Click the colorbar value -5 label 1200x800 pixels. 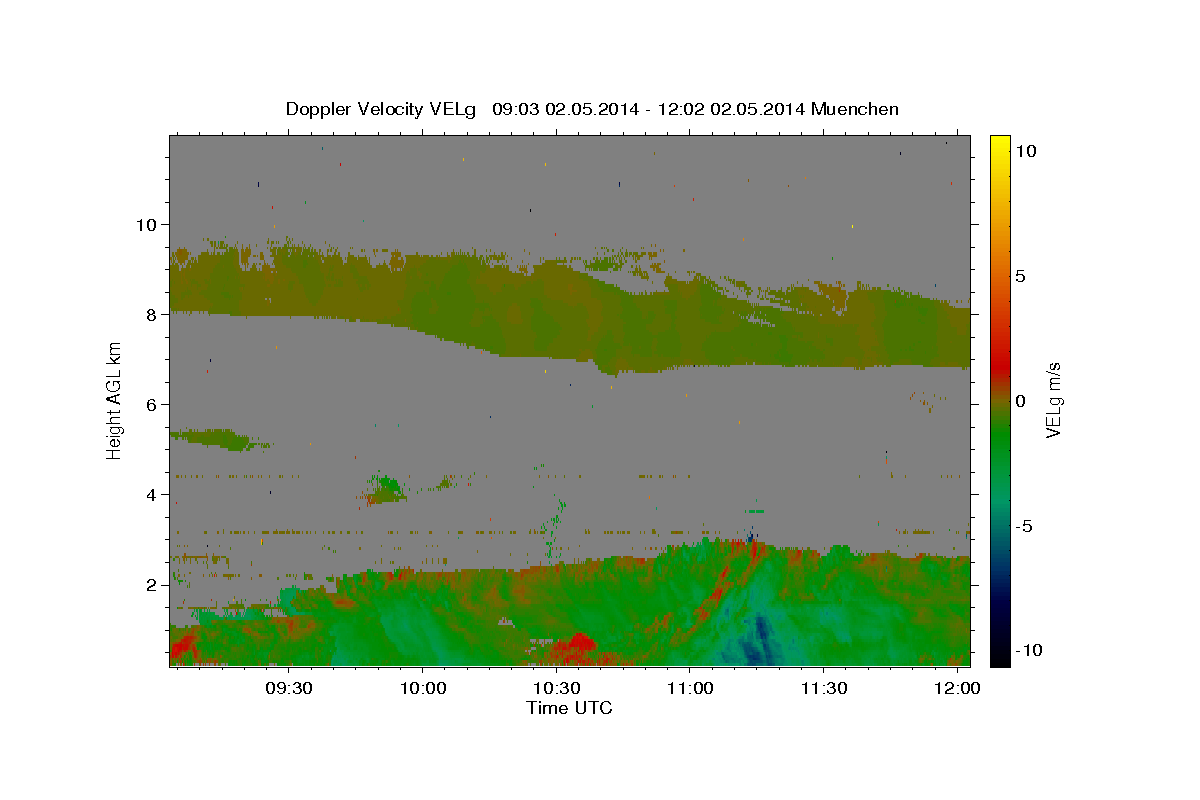point(1024,526)
